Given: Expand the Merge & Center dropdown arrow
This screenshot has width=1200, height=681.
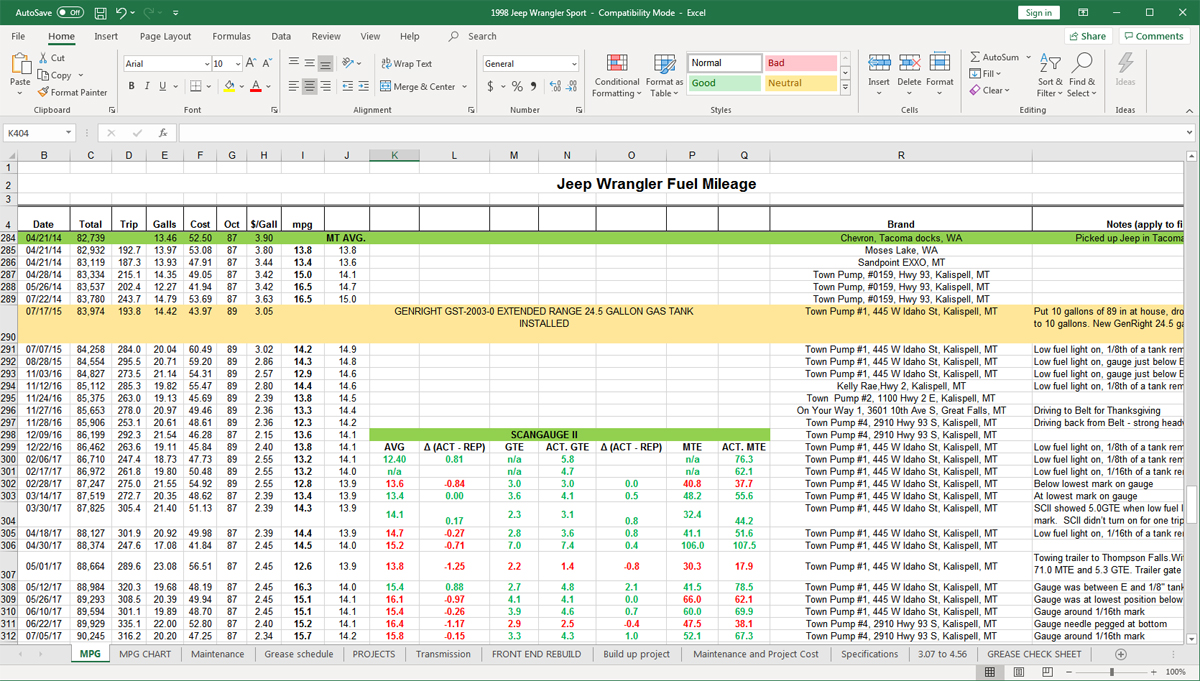Looking at the screenshot, I should tap(465, 87).
